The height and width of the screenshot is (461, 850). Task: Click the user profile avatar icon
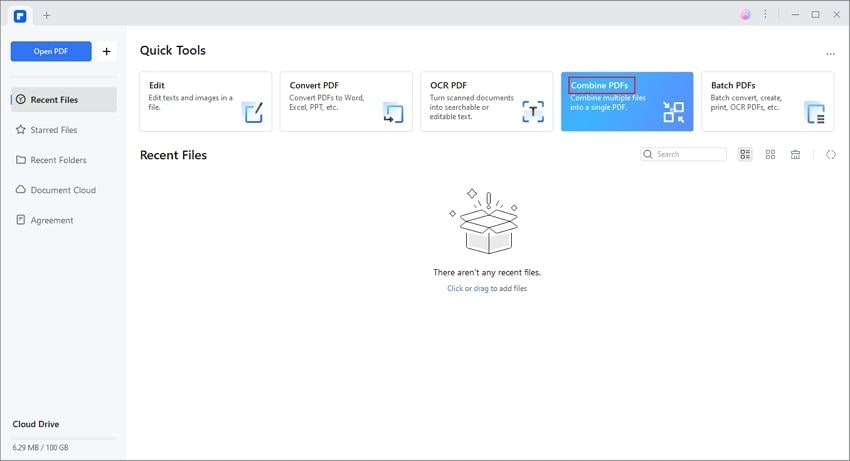pyautogui.click(x=746, y=15)
